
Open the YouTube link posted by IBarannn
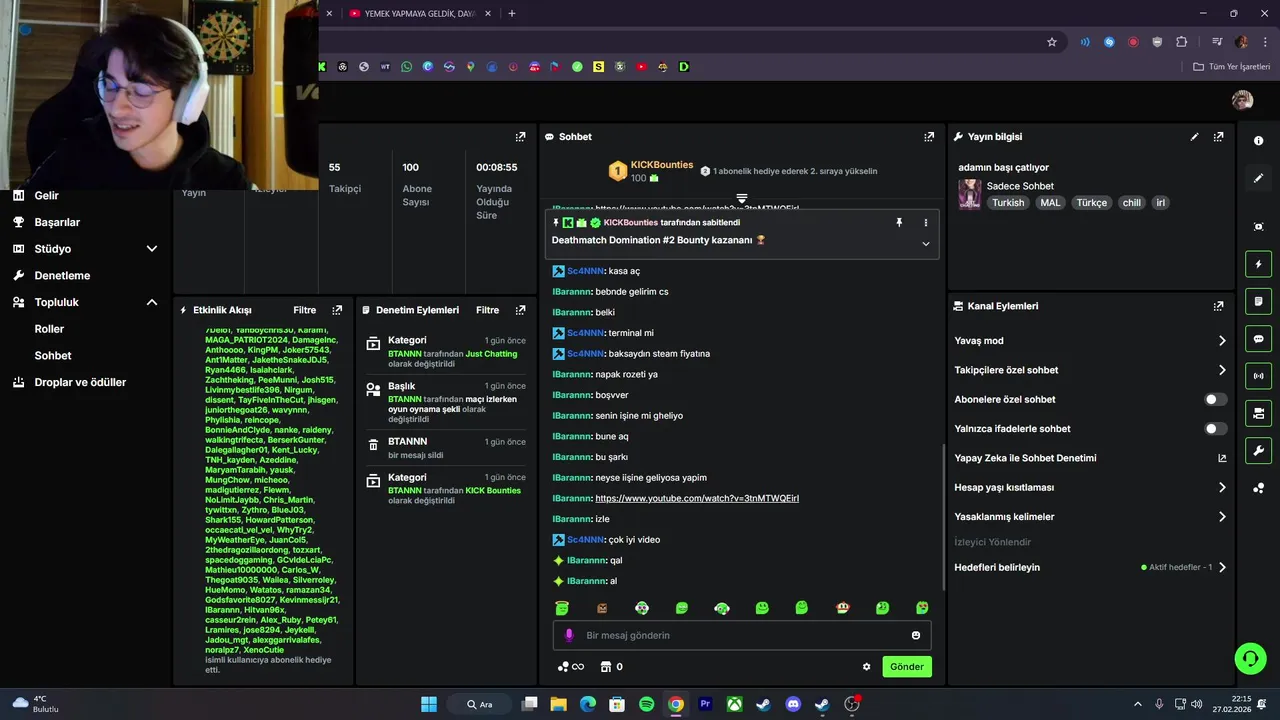pos(697,498)
